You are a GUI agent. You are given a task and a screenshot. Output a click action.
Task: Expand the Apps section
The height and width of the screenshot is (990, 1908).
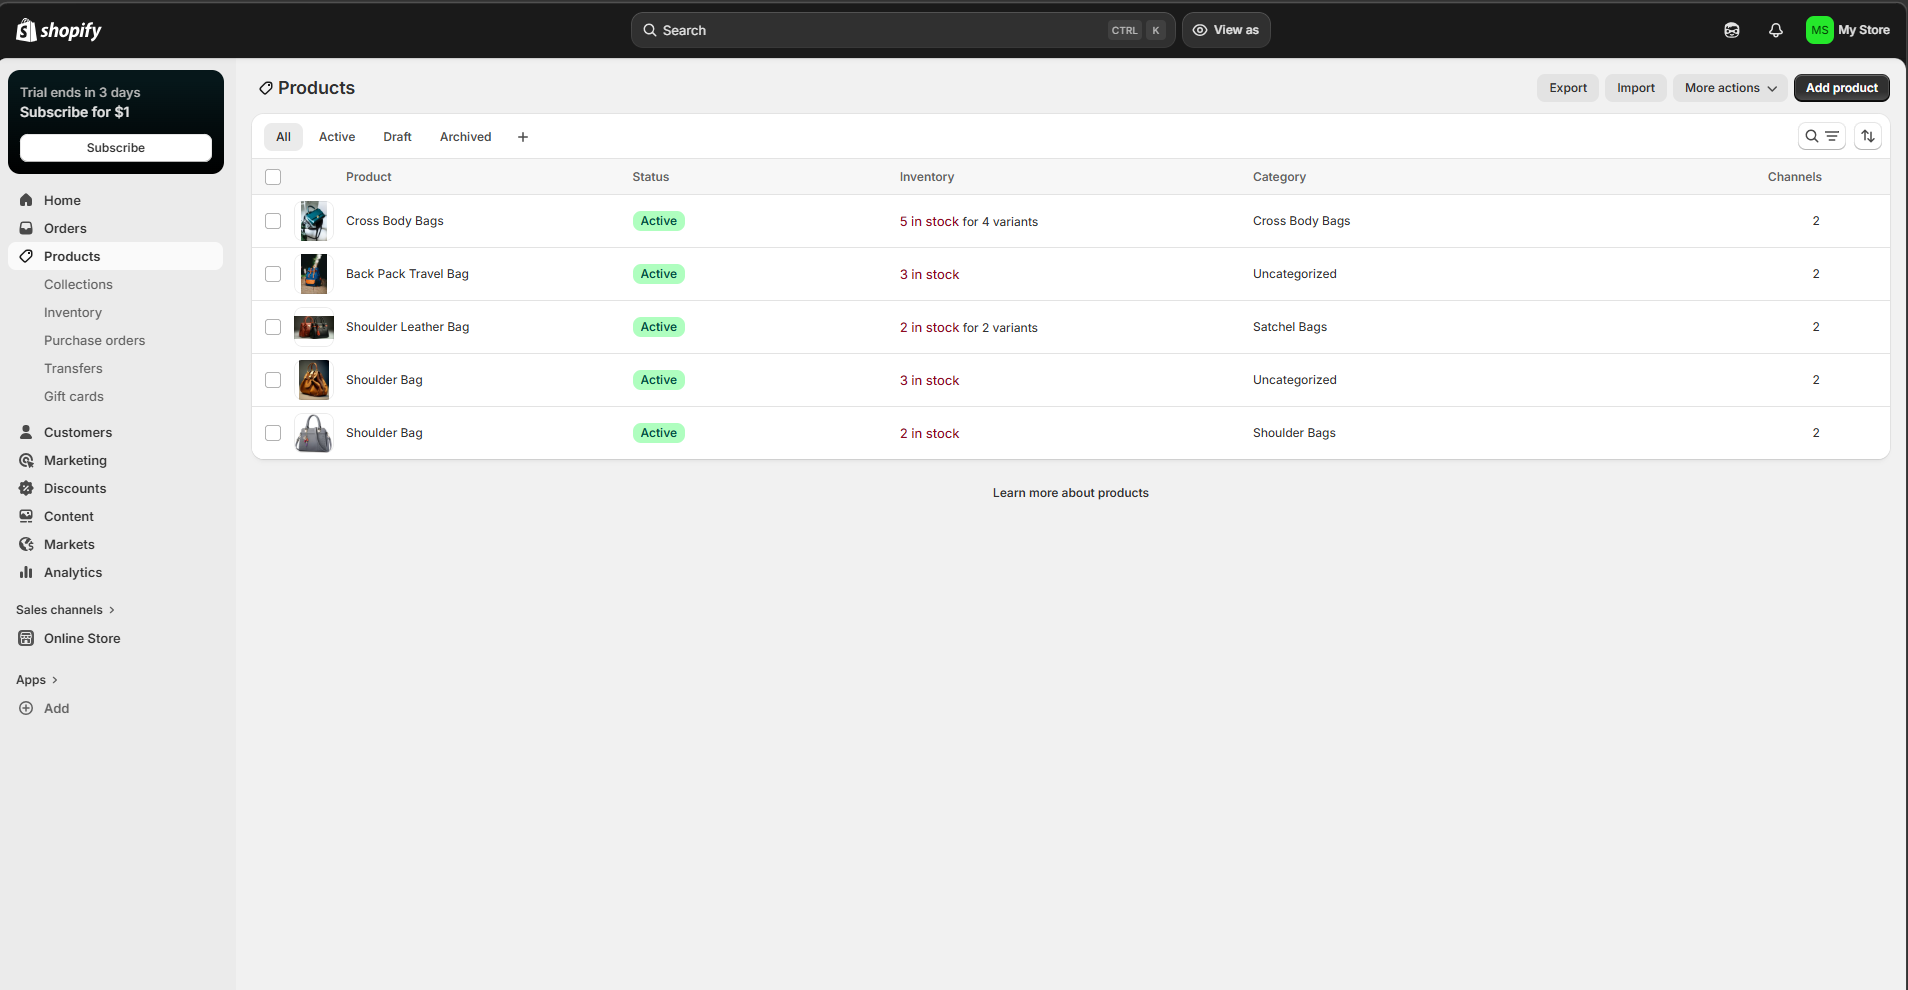(37, 680)
